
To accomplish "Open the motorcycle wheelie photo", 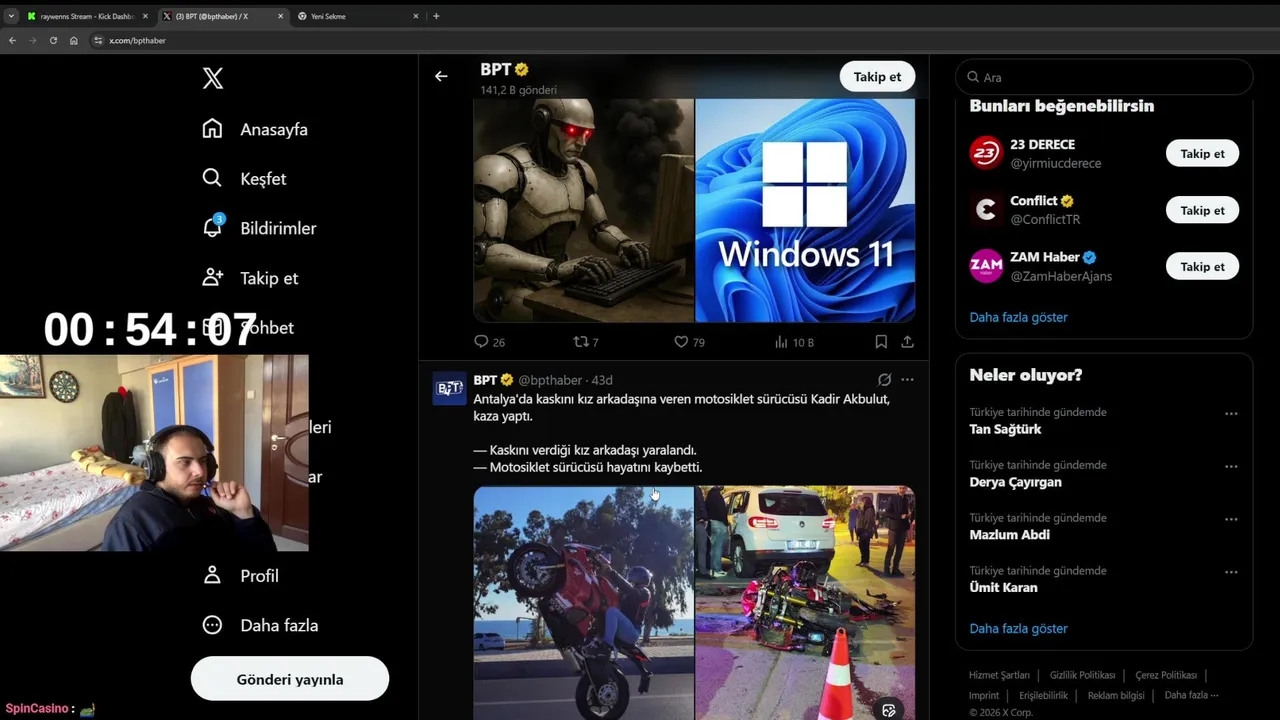I will coord(583,603).
